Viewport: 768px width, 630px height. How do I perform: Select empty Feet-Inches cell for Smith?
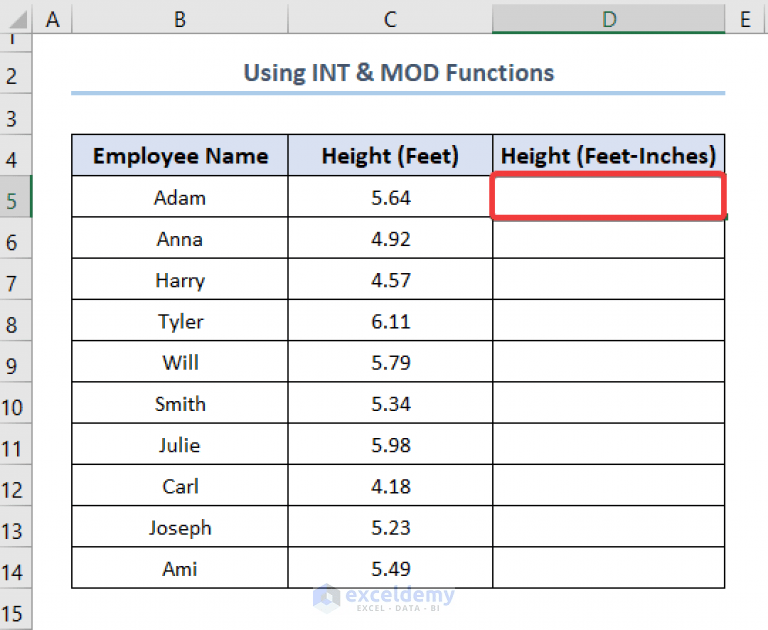[x=608, y=403]
